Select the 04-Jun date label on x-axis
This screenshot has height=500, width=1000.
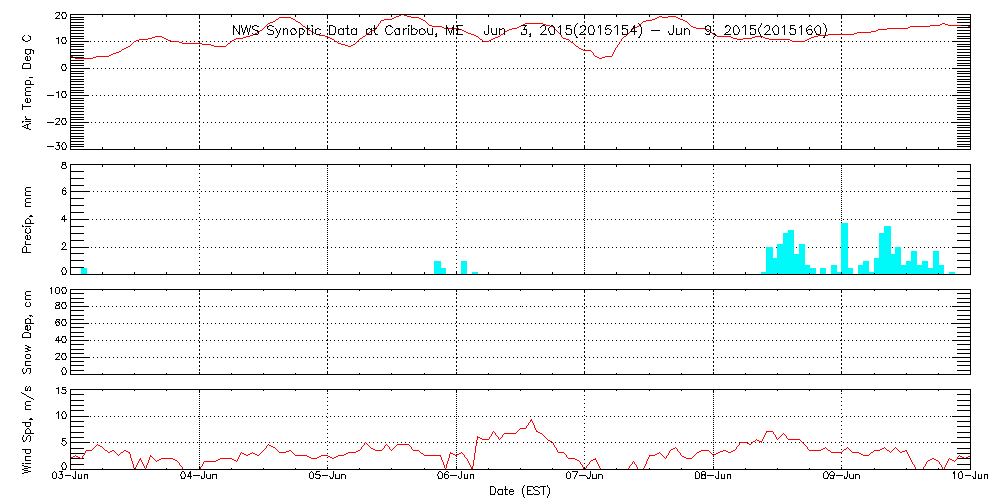(199, 477)
